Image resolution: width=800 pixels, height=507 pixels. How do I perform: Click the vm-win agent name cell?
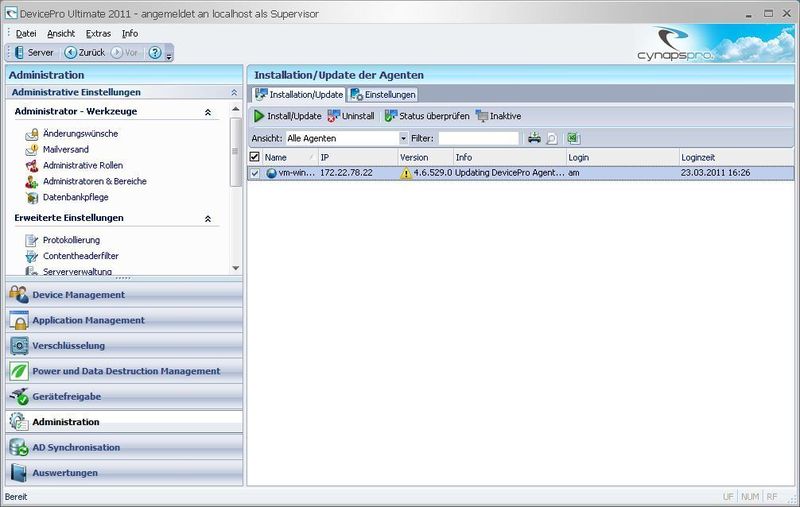[x=291, y=173]
